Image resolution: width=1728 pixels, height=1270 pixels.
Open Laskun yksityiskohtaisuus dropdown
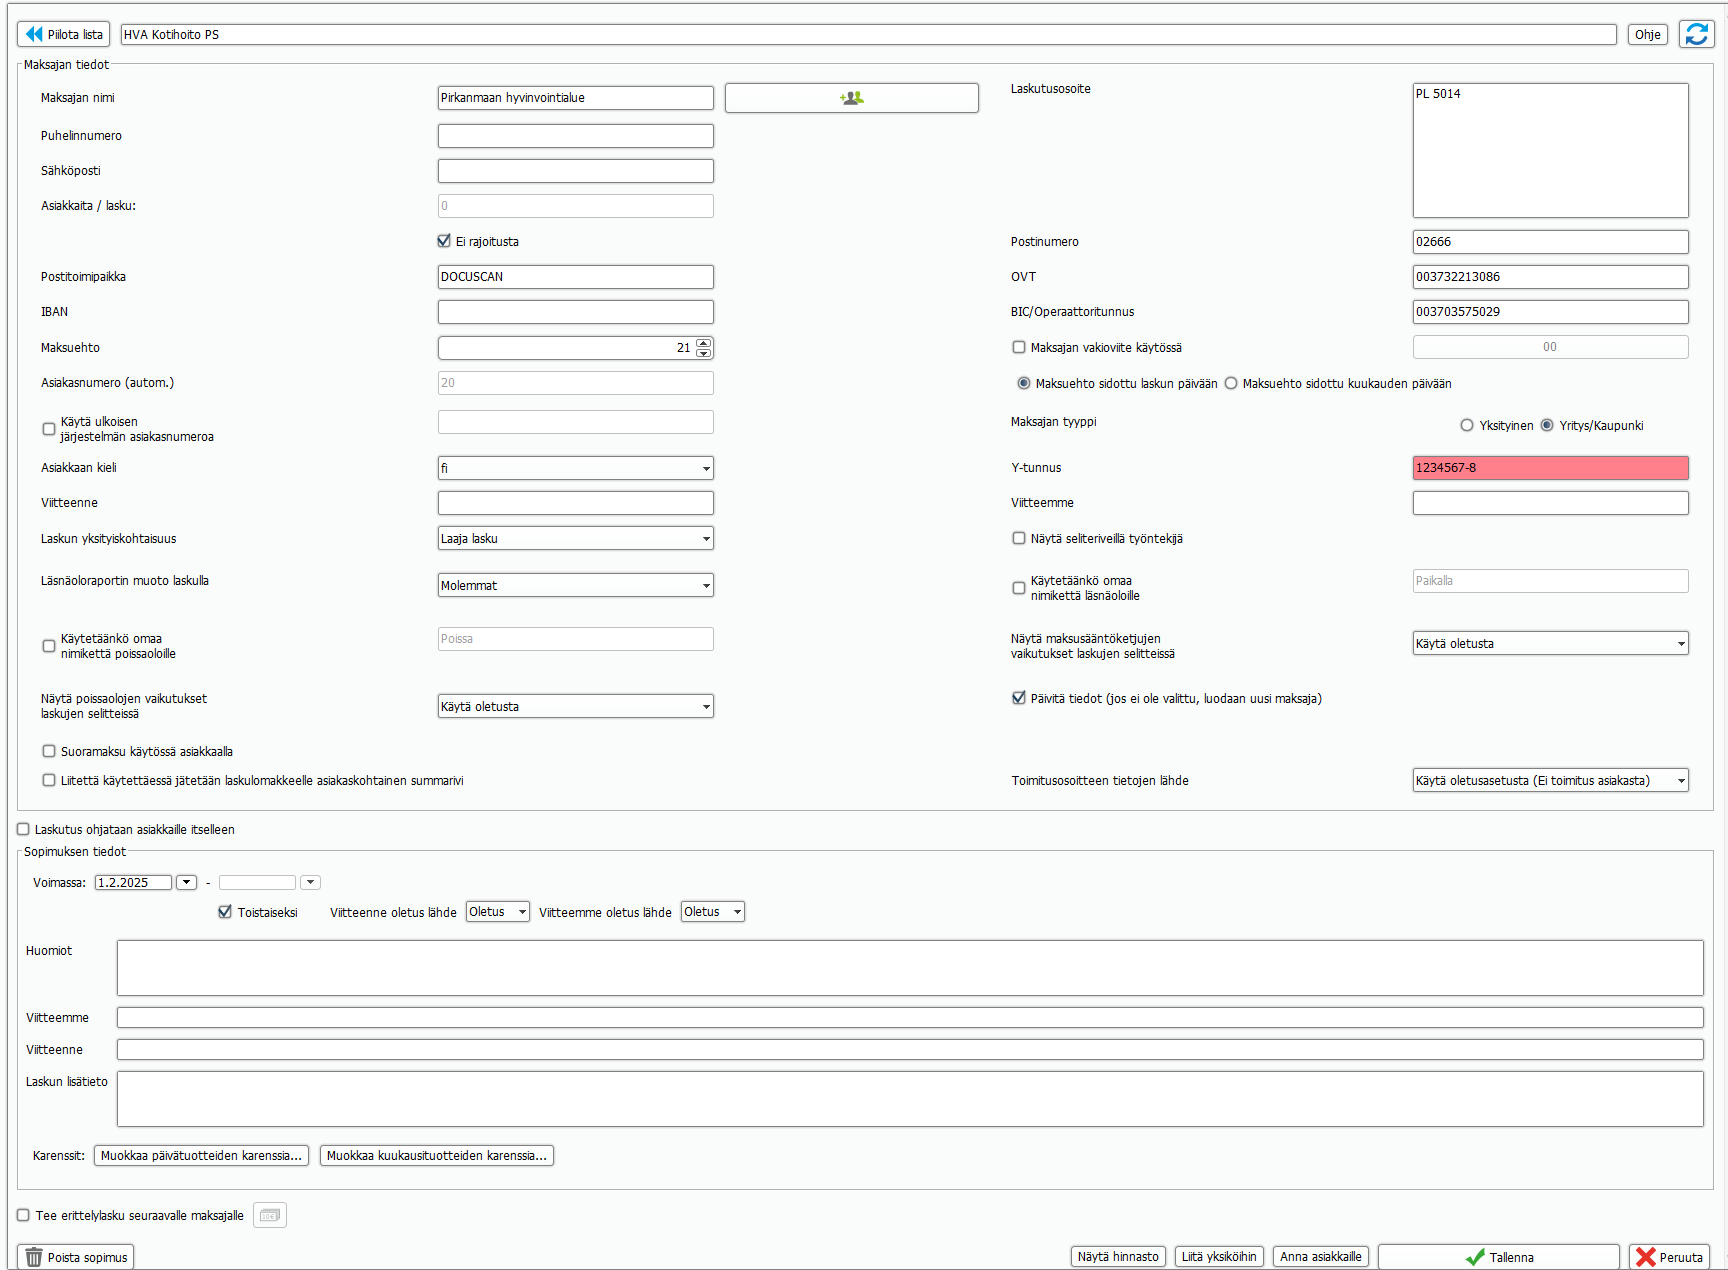coord(575,538)
